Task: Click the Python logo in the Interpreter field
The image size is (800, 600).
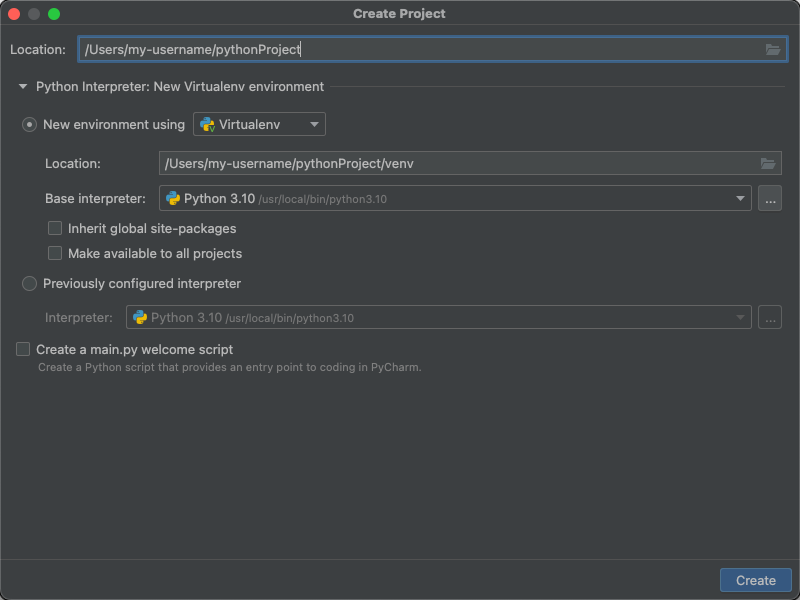Action: [x=140, y=318]
